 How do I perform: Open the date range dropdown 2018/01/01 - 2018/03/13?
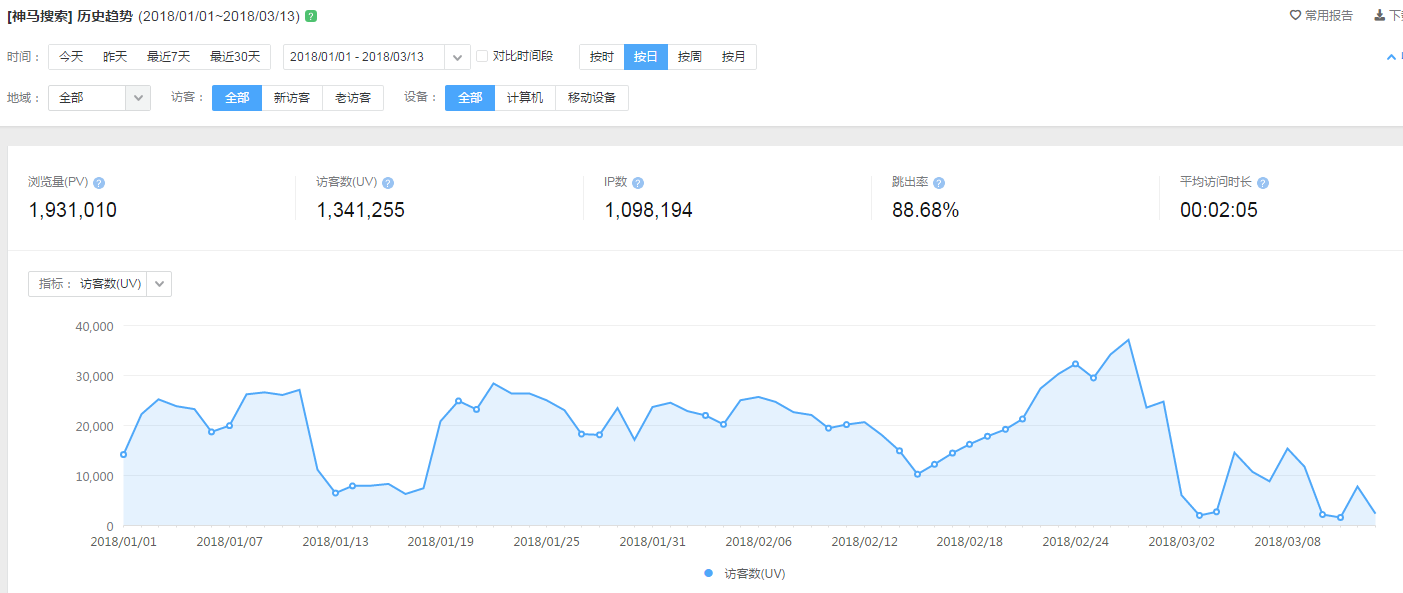point(457,57)
